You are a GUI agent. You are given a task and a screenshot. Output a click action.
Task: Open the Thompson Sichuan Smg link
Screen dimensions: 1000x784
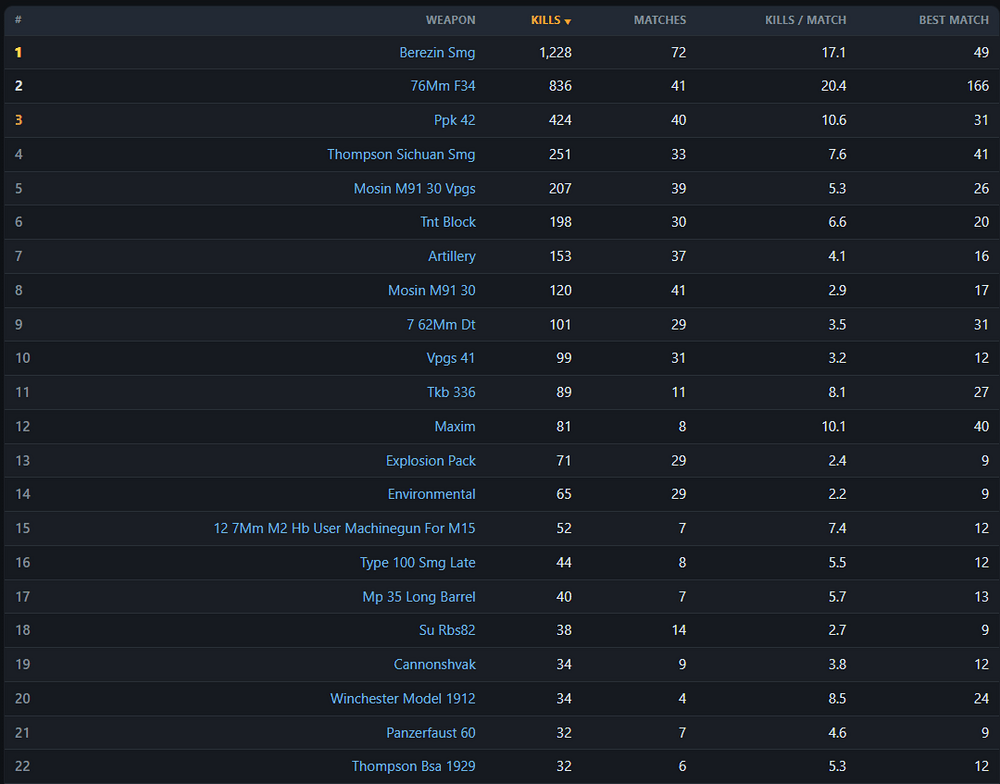pos(401,154)
